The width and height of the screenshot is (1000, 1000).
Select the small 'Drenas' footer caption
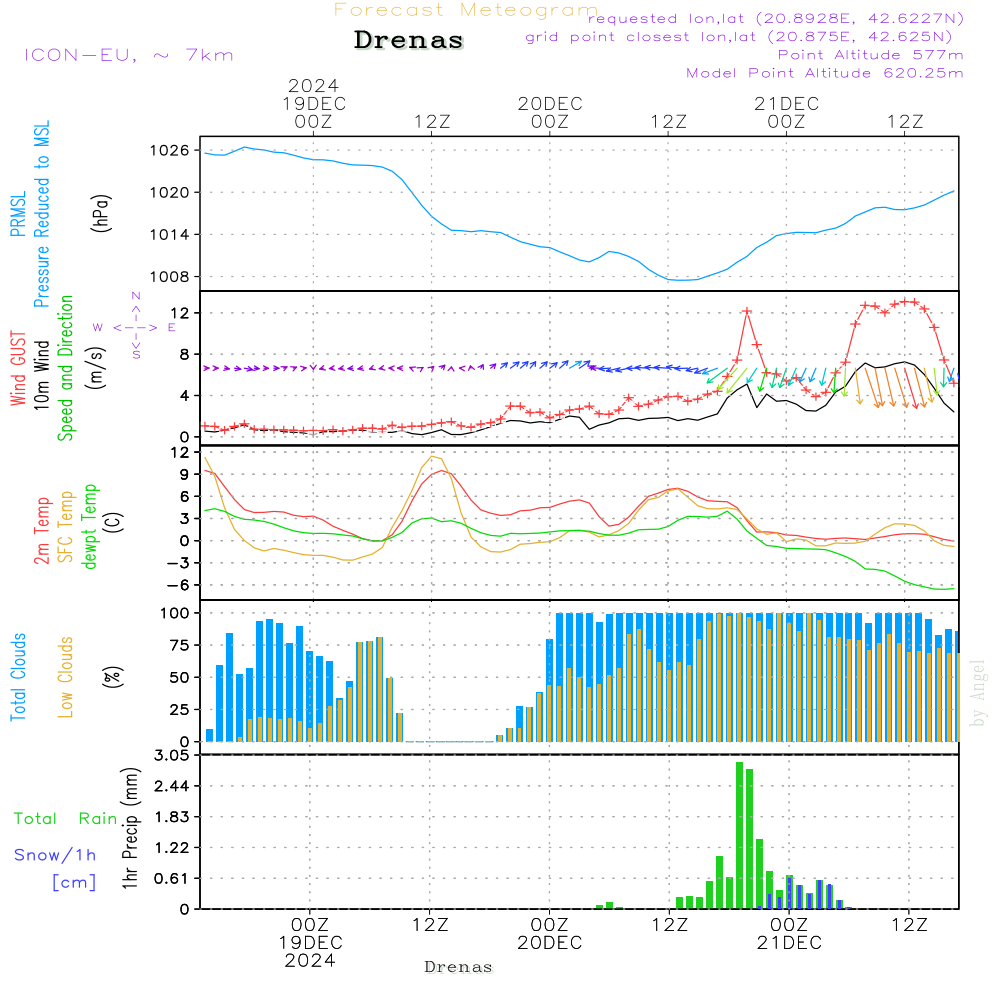[459, 967]
